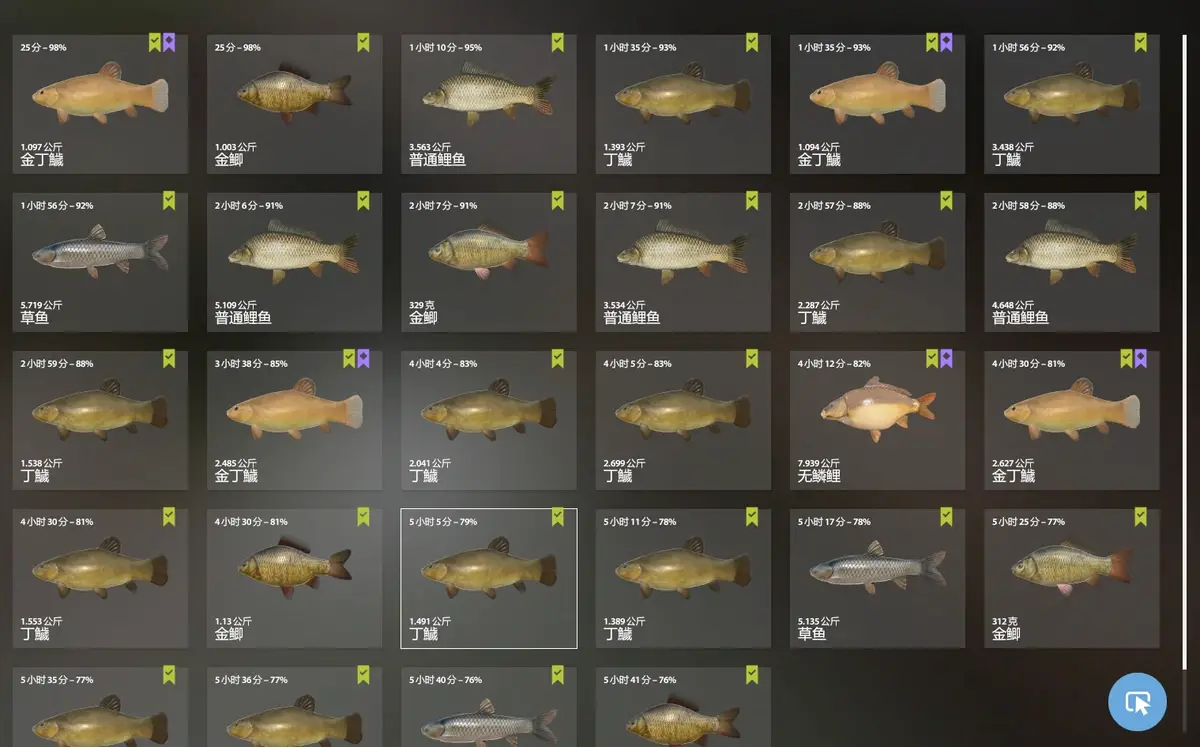Click the purple ribbon icon on the 1.097公斤 金丁鱥 card
Screen dimensions: 1200x747
169,42
